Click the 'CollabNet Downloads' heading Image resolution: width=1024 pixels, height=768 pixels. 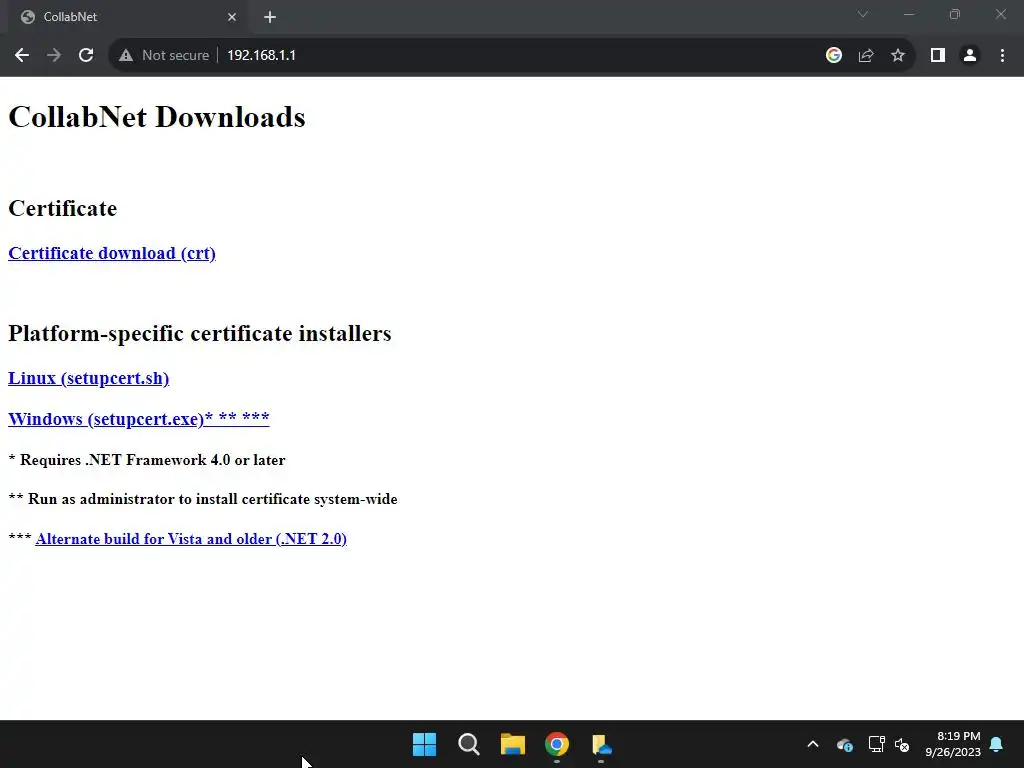(x=157, y=118)
